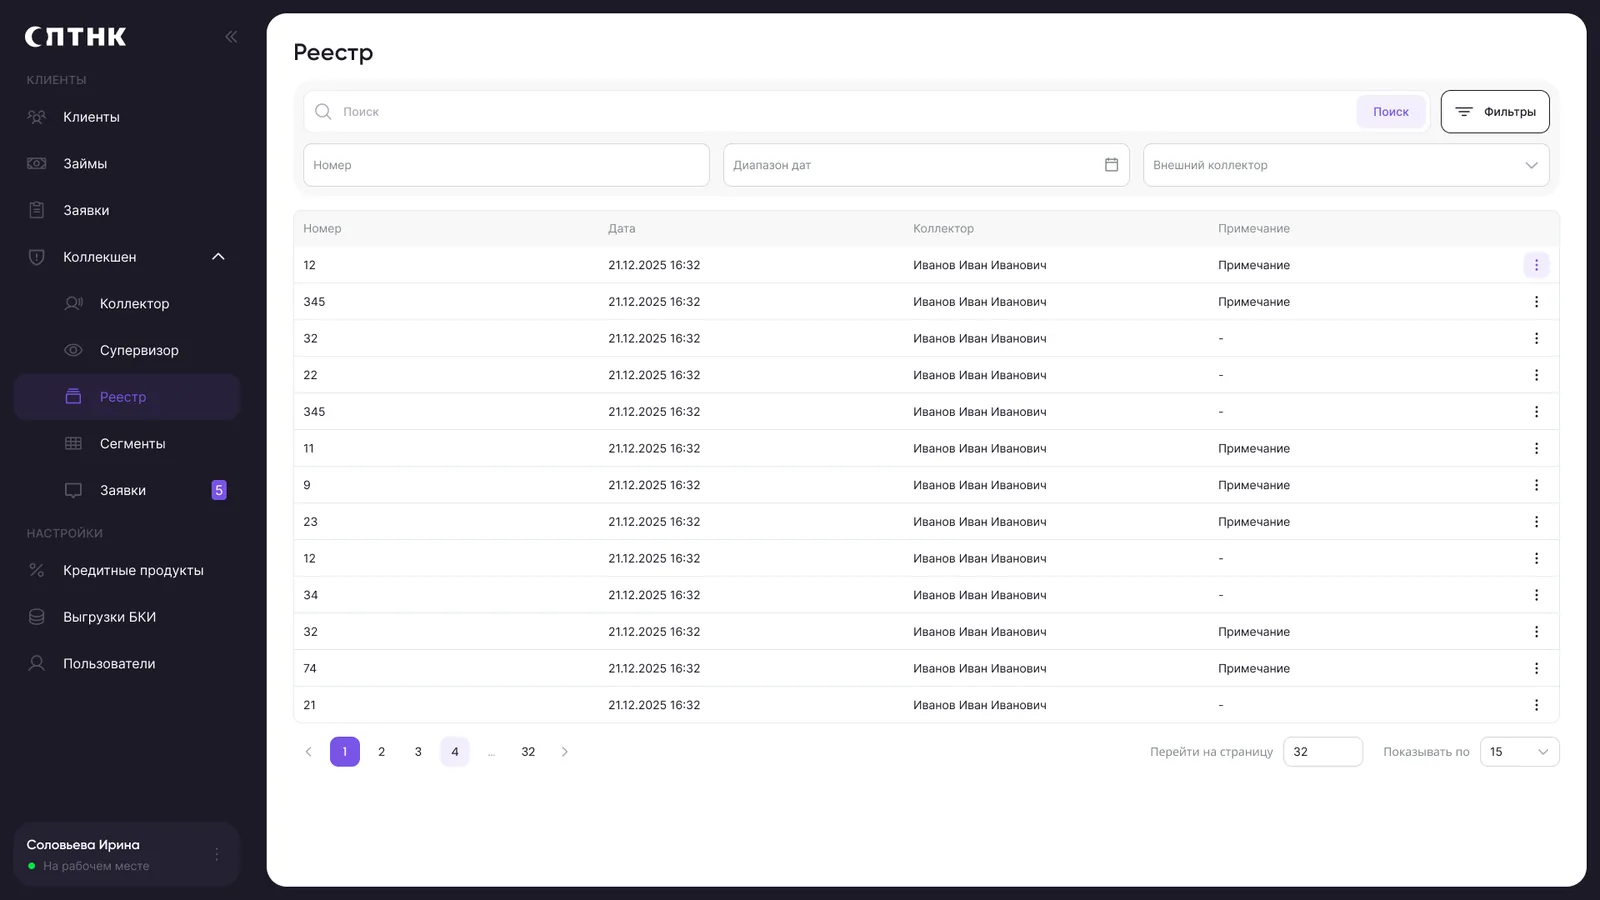1600x900 pixels.
Task: Jump to last page 32 in pagination
Action: (x=528, y=752)
